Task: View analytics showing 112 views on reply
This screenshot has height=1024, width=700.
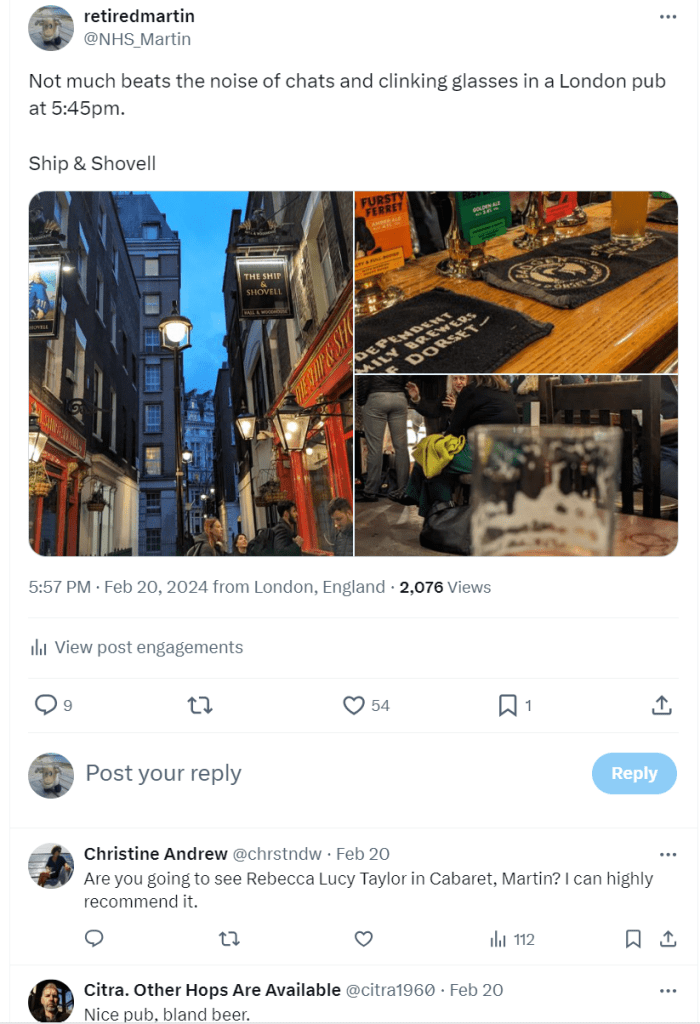Action: click(513, 939)
